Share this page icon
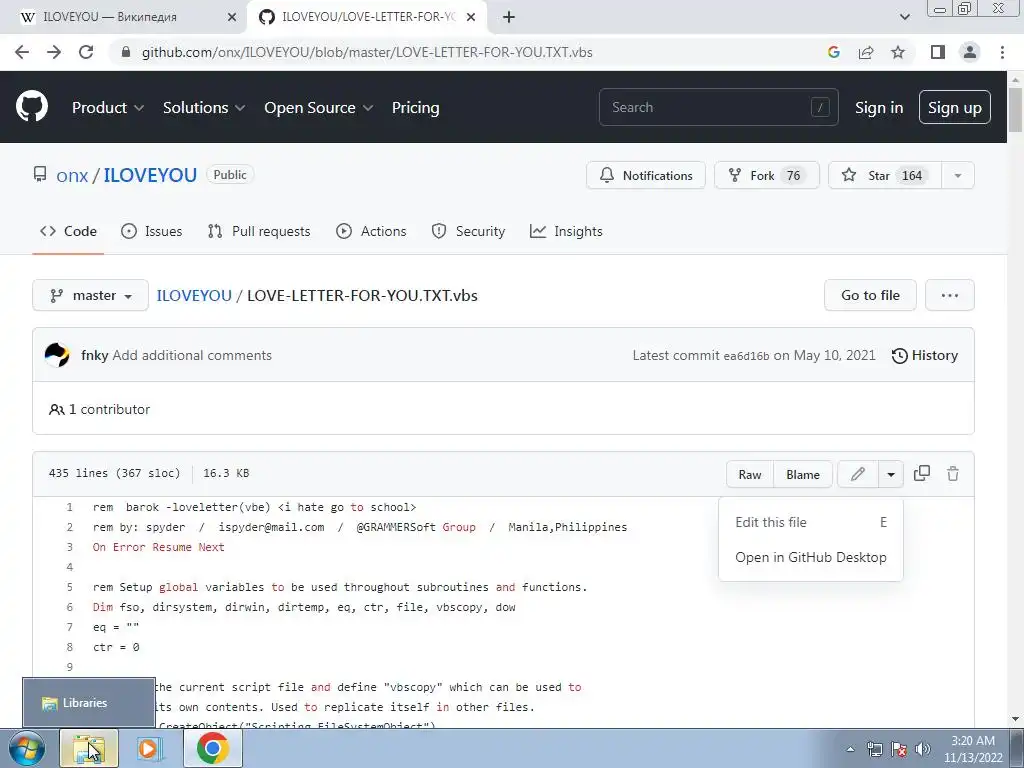 click(x=866, y=52)
